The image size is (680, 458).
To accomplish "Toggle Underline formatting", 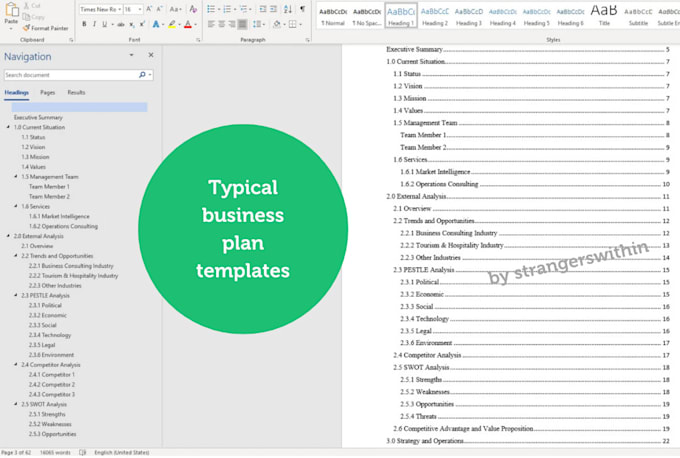I will 105,24.
